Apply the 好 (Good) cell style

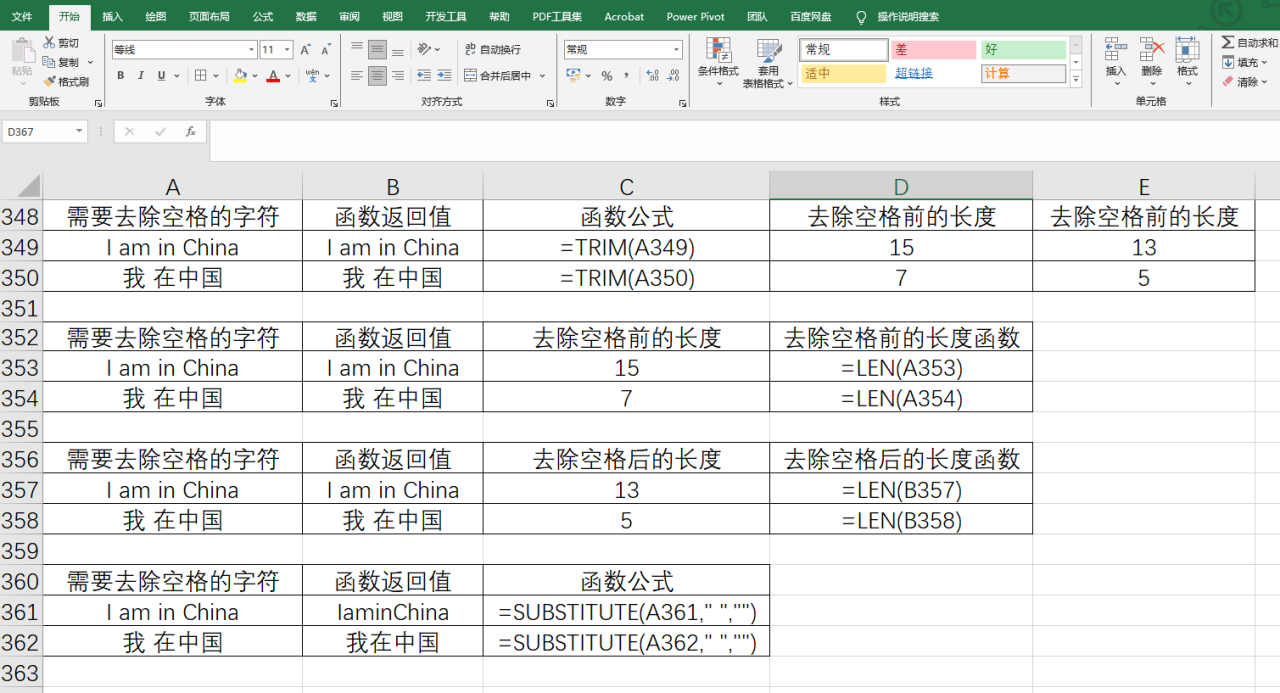tap(1023, 49)
